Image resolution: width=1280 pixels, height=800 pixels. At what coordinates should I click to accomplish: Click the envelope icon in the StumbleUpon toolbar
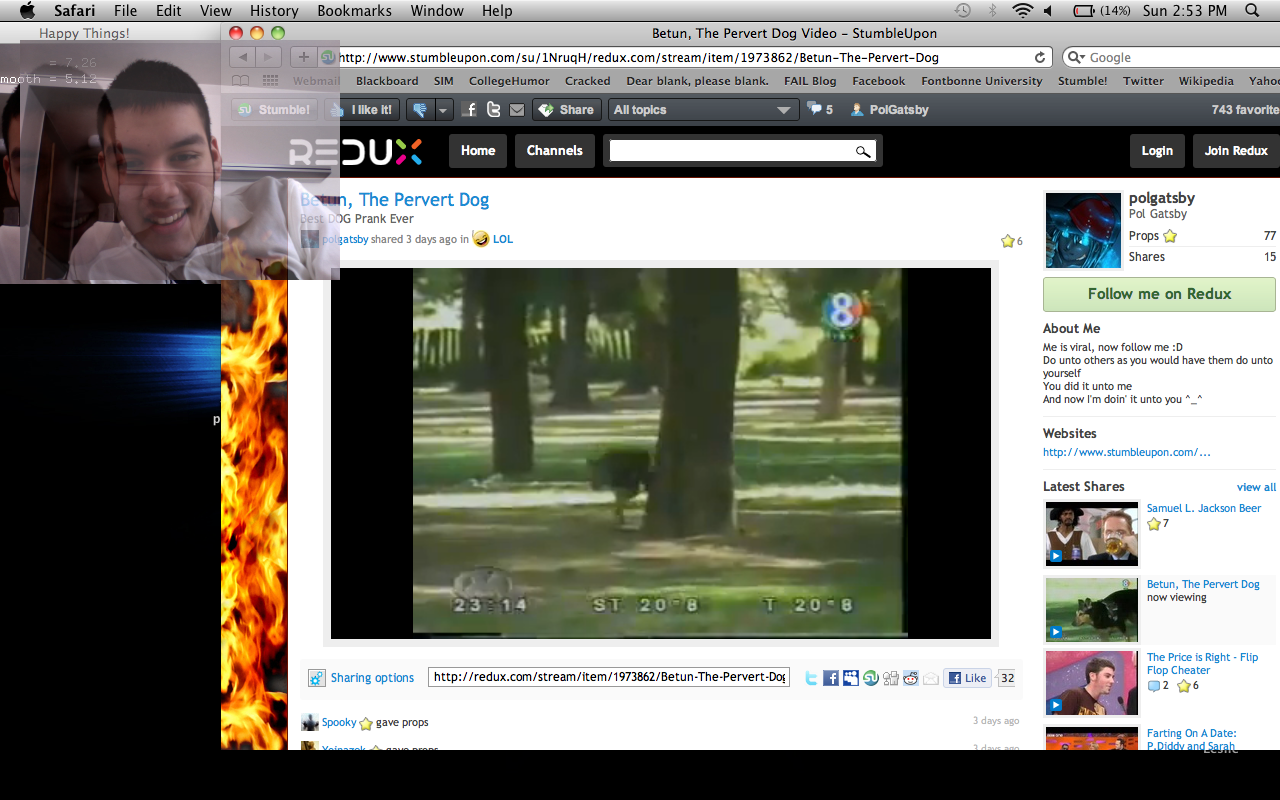pyautogui.click(x=516, y=110)
